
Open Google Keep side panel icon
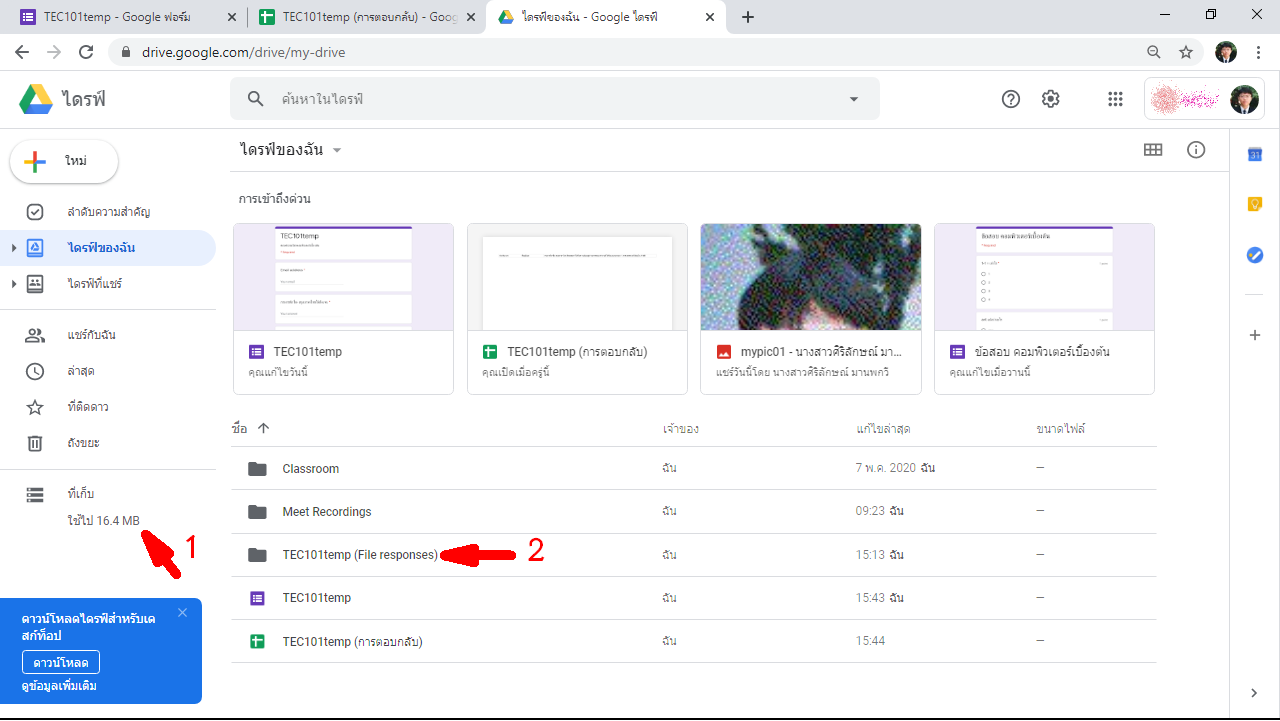(1255, 204)
